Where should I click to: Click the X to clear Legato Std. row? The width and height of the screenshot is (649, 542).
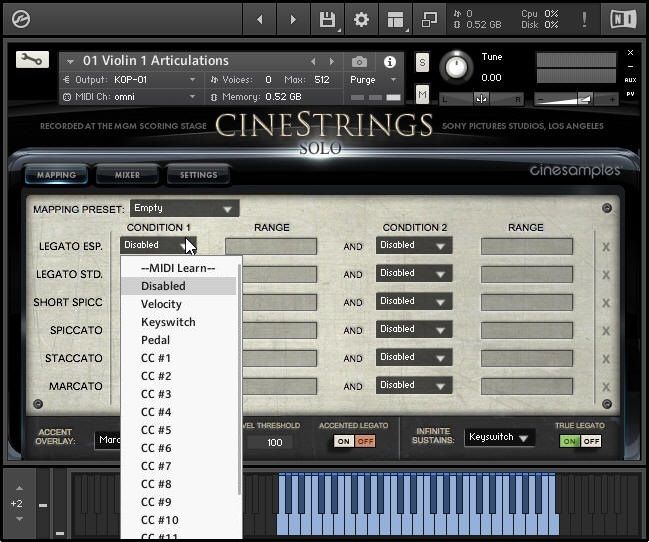(606, 275)
